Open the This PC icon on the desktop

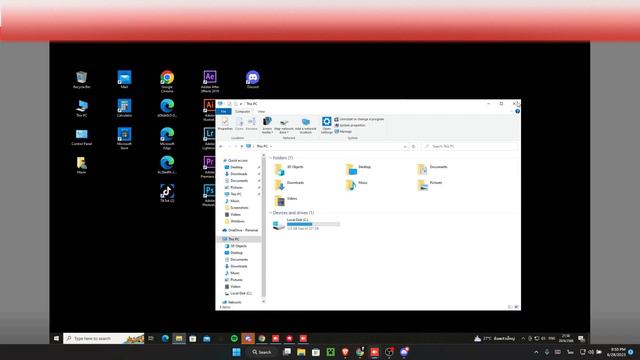[x=82, y=108]
